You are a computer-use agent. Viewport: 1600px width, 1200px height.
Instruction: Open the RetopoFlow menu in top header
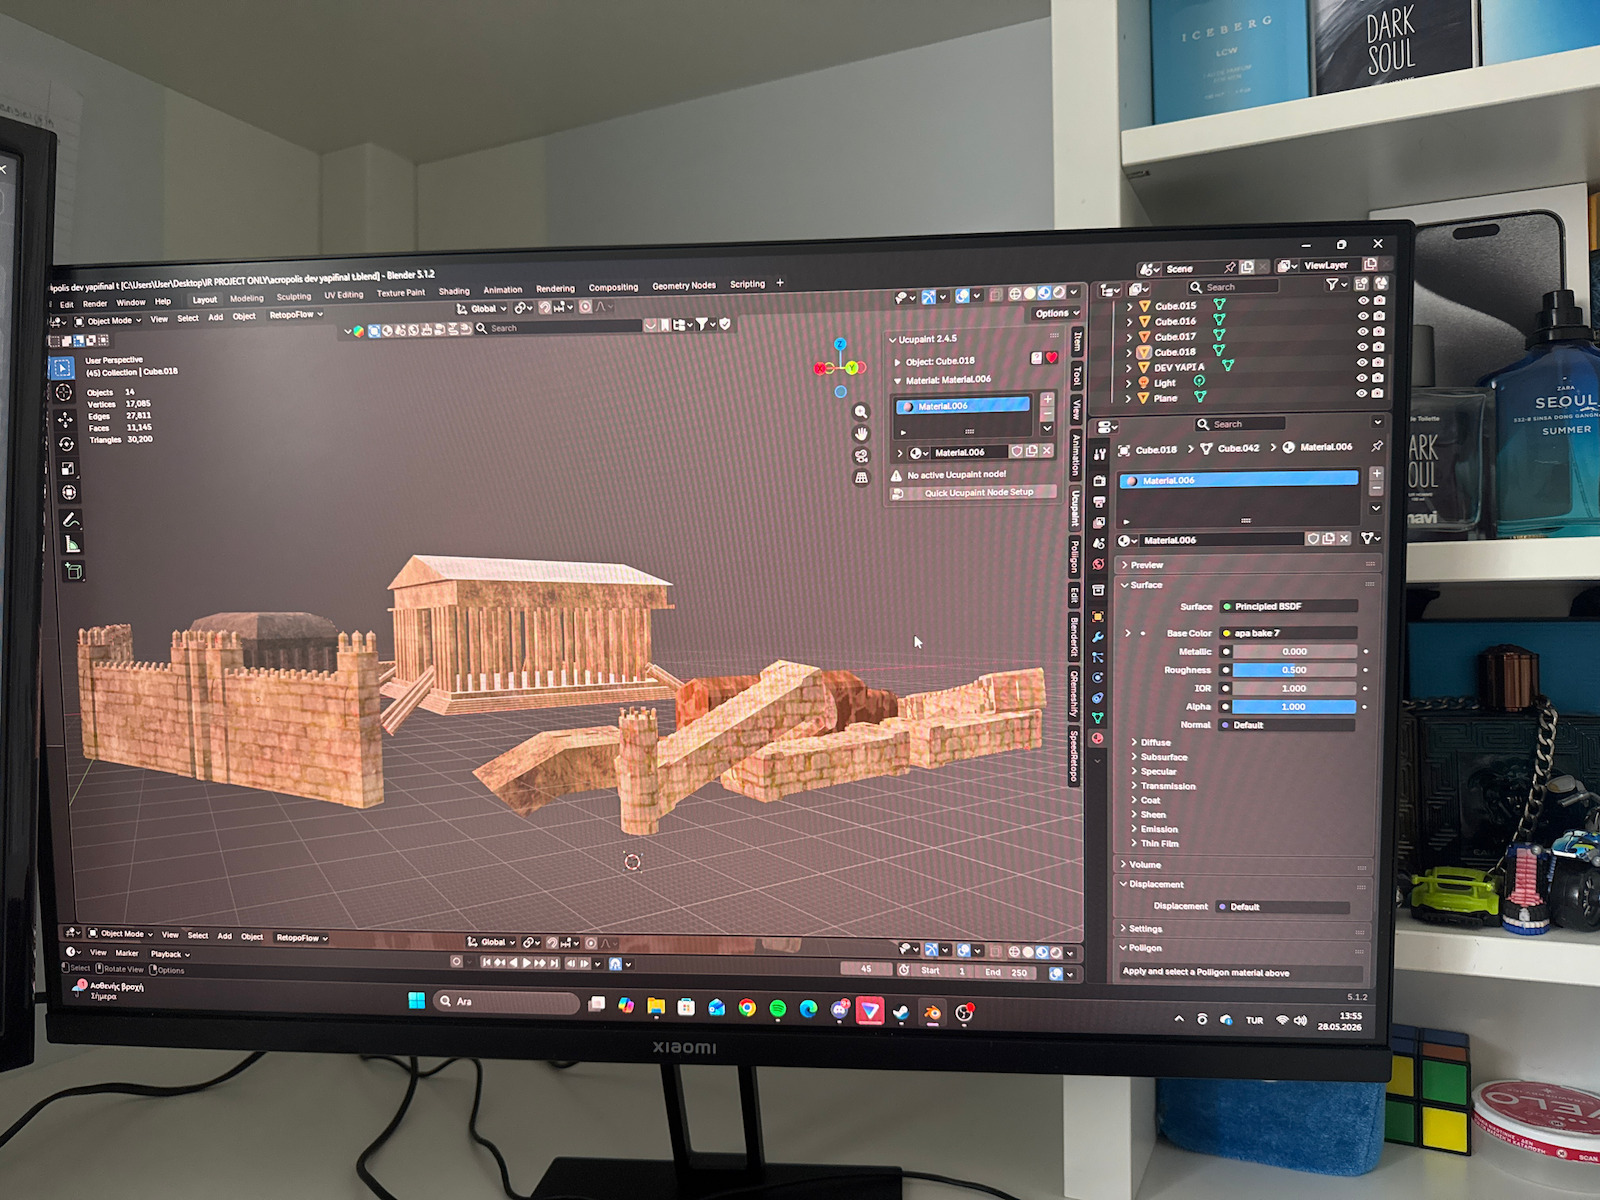point(296,314)
